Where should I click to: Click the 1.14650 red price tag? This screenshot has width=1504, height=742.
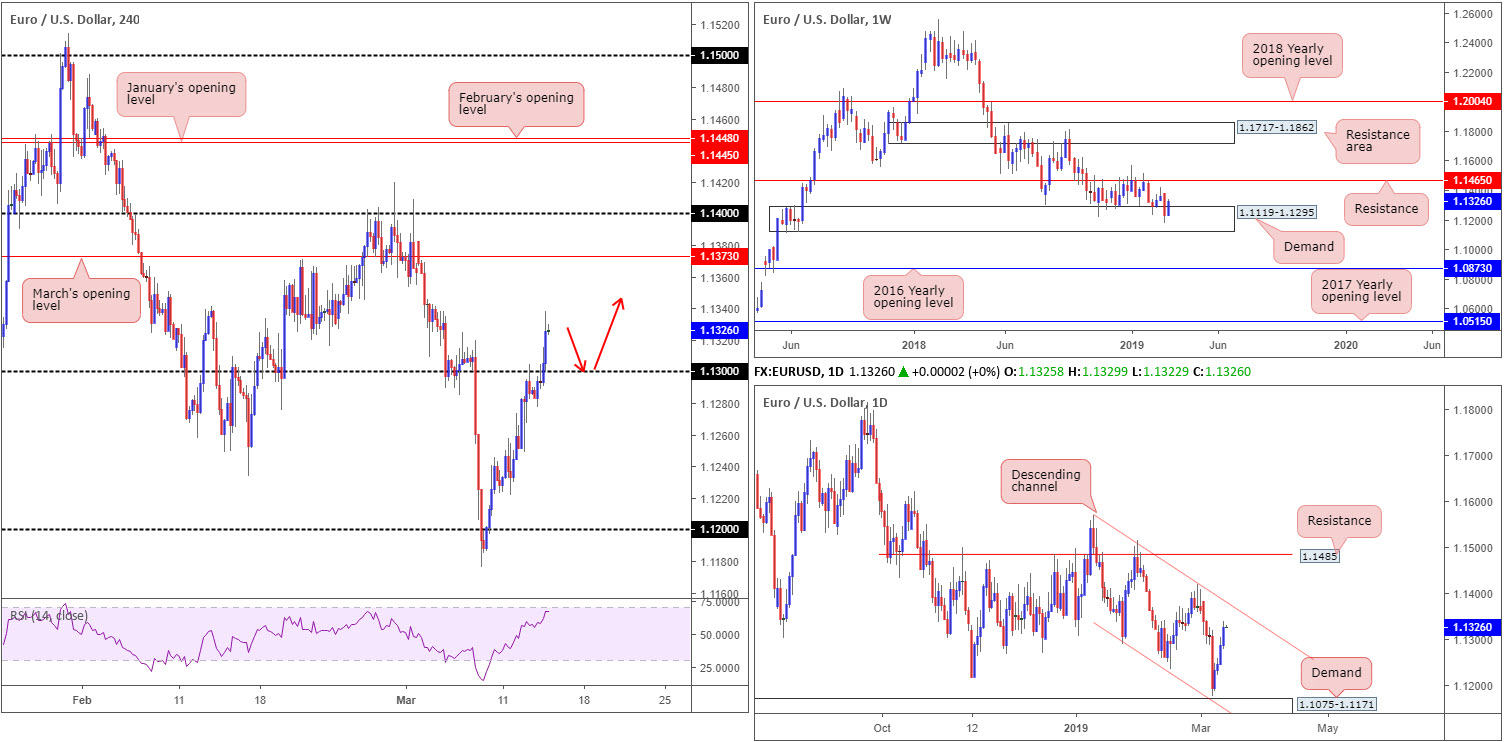pyautogui.click(x=1473, y=181)
